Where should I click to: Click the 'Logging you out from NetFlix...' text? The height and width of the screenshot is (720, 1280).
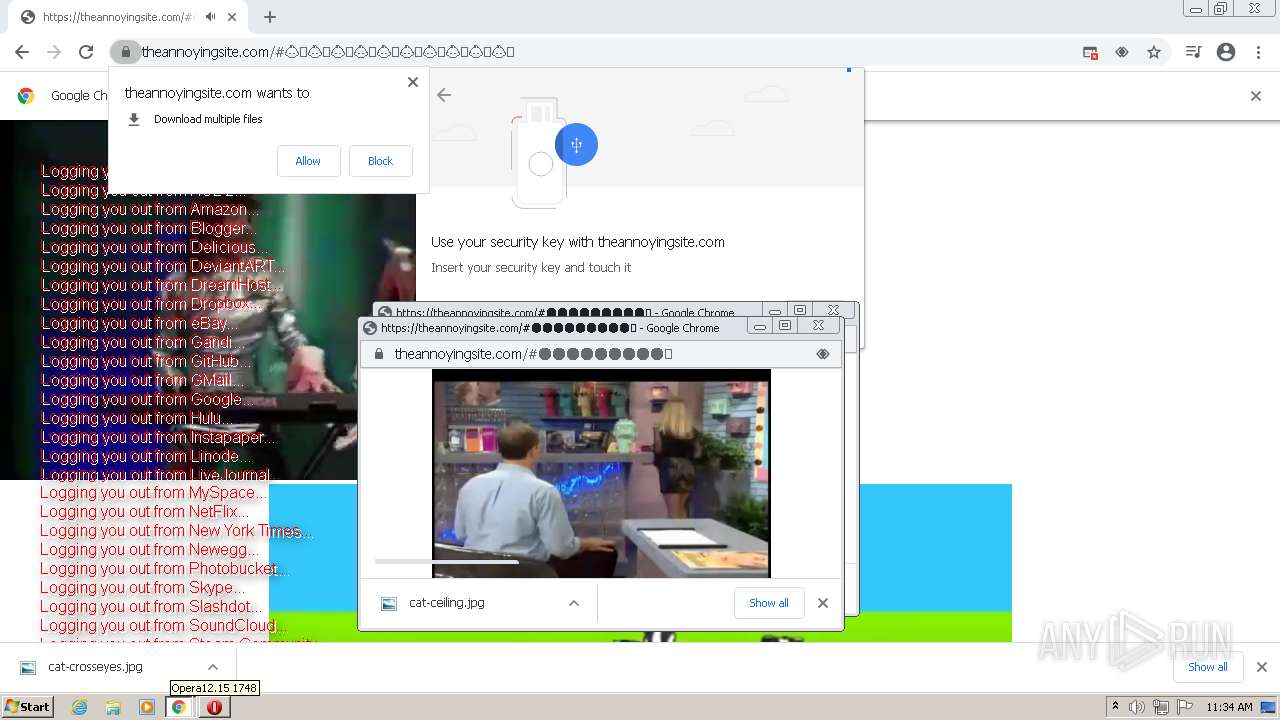point(144,512)
